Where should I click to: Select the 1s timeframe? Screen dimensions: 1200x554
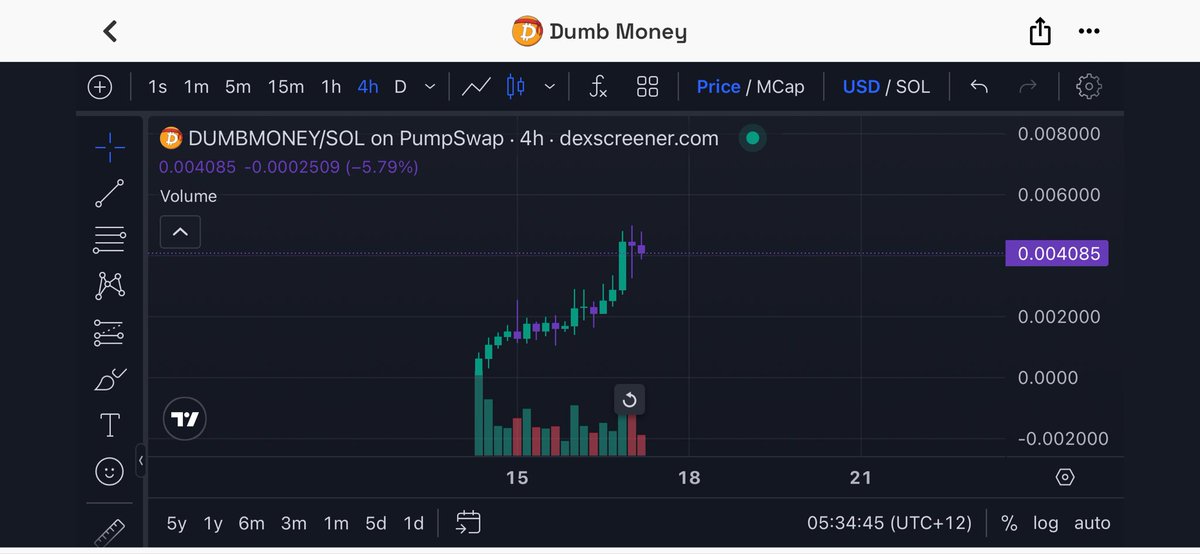coord(157,87)
